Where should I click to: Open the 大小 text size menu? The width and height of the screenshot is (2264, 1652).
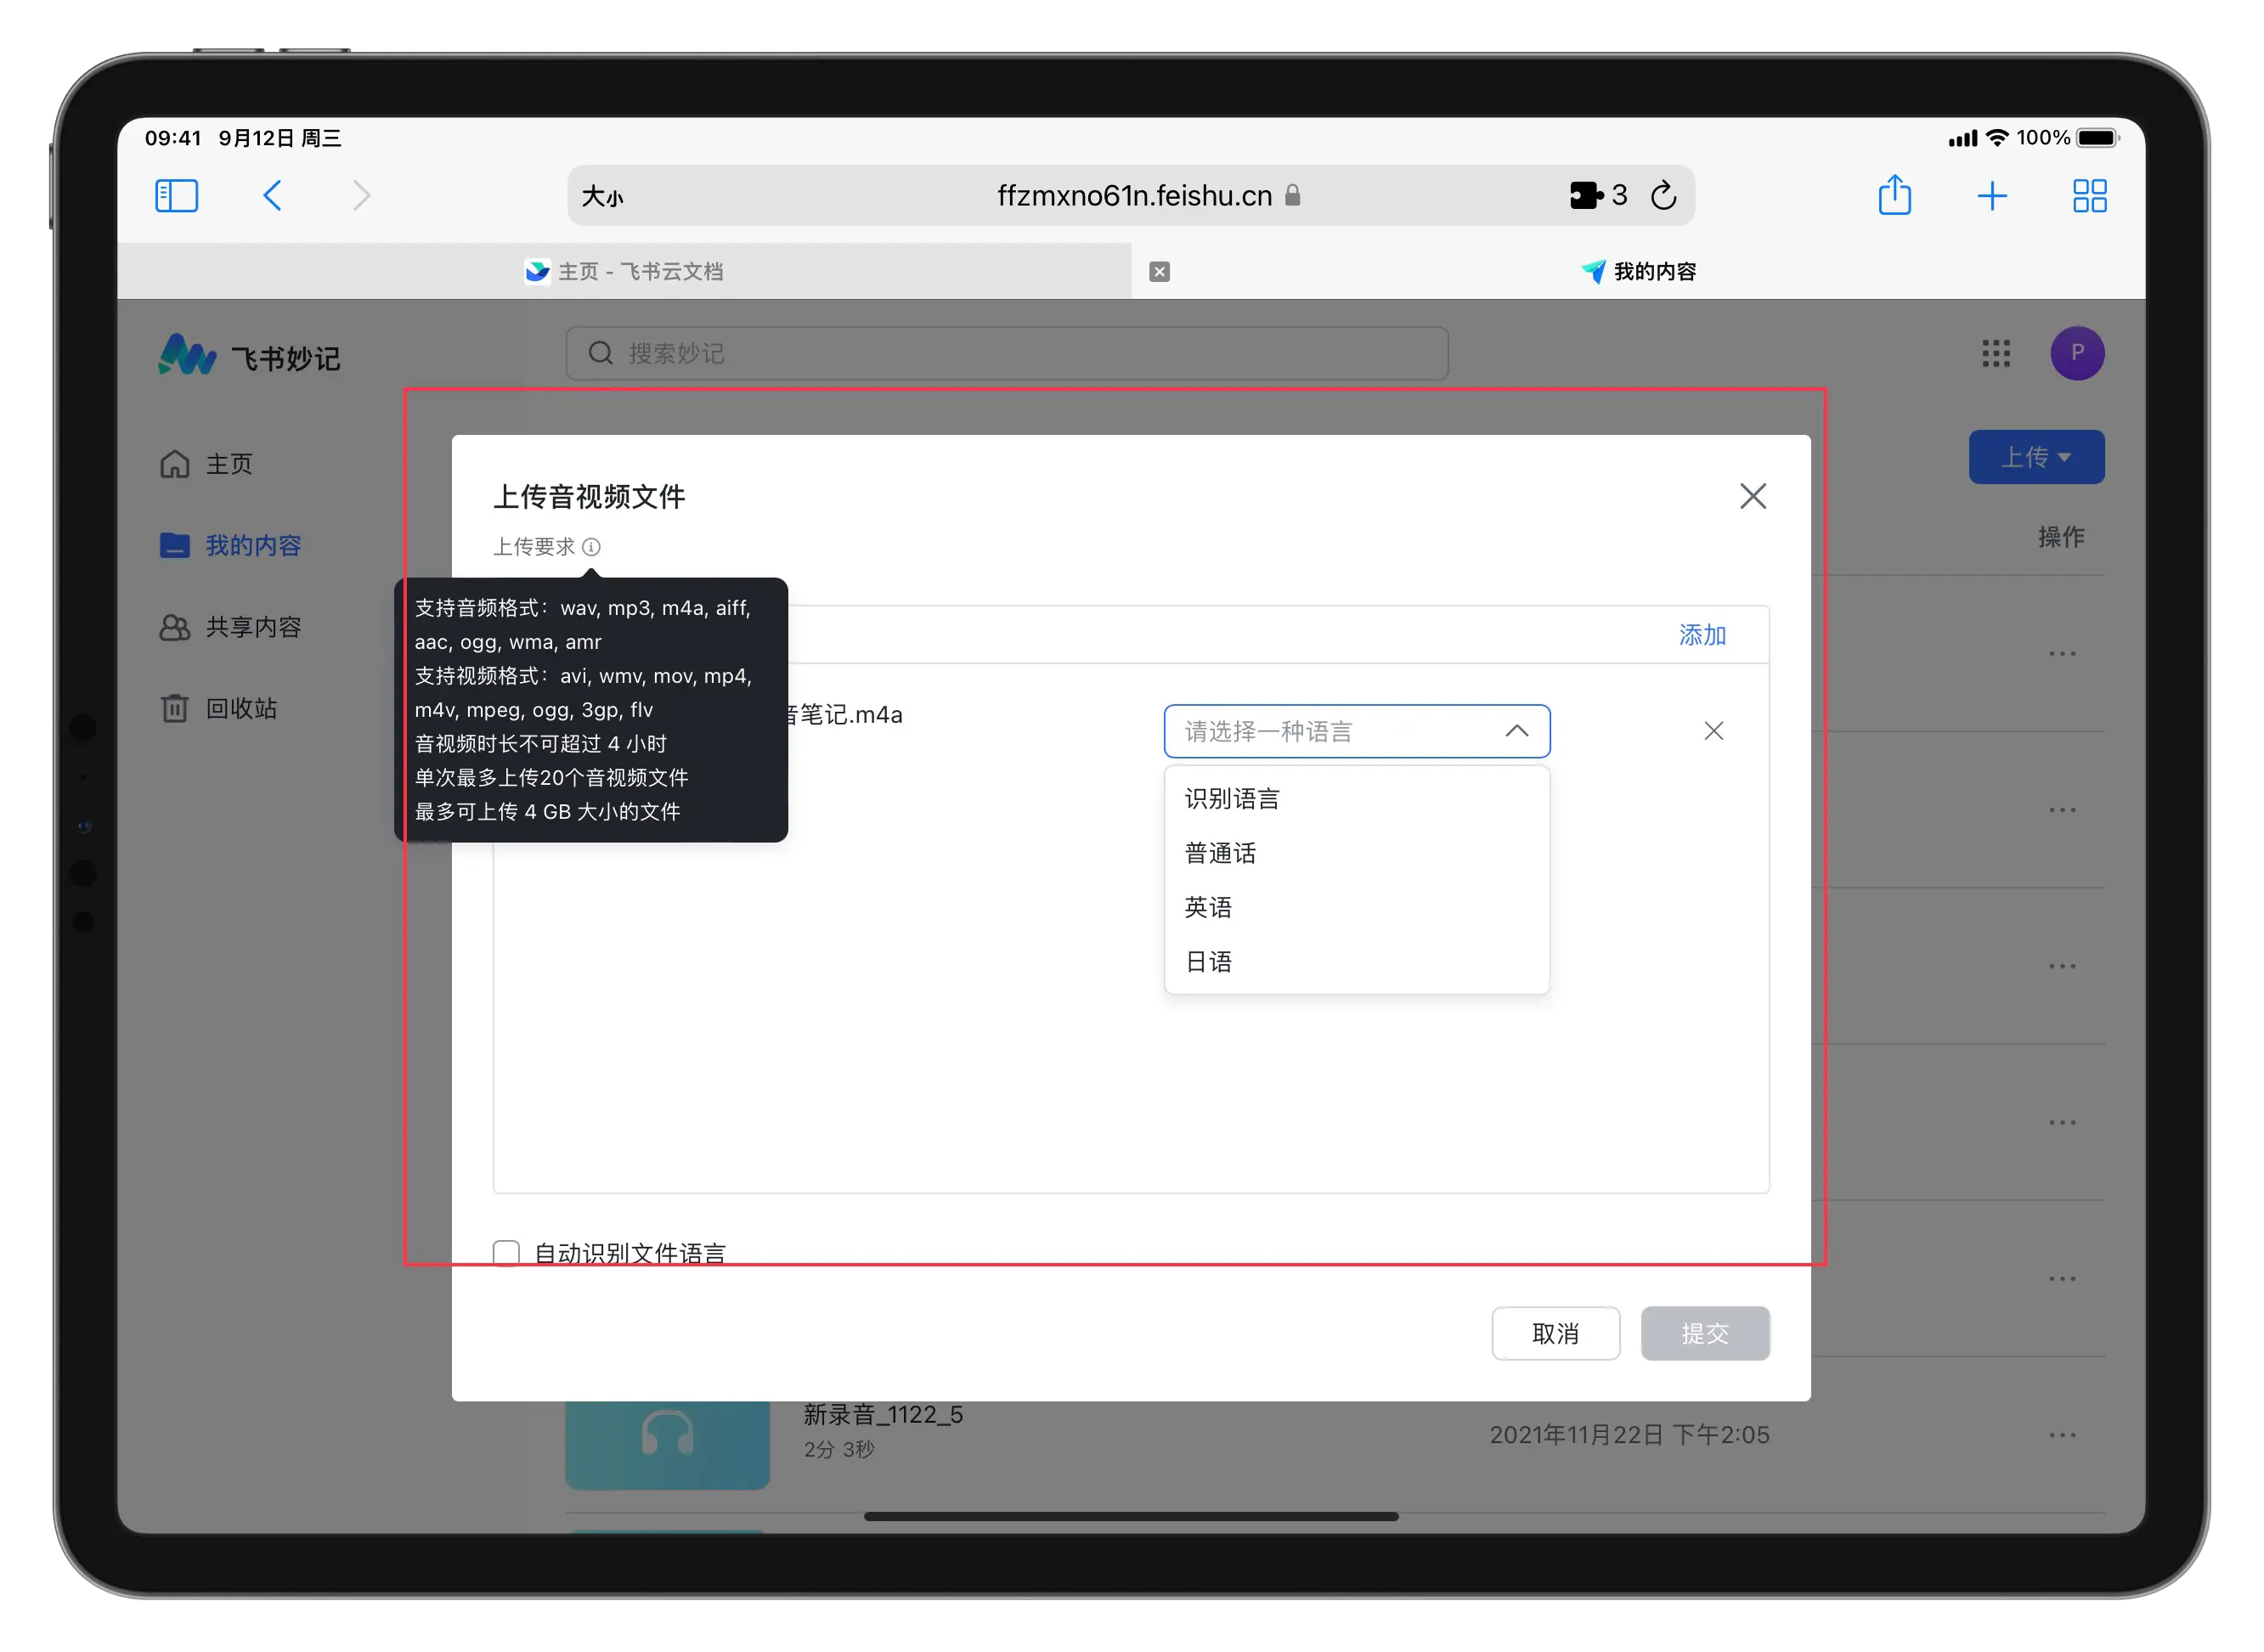(603, 196)
